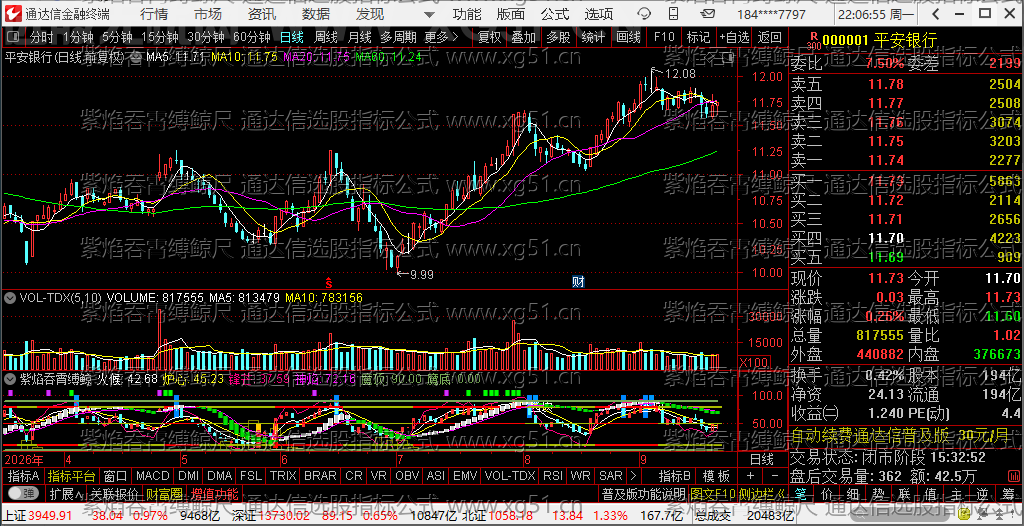
Task: Click the 返回 back button
Action: pos(770,37)
